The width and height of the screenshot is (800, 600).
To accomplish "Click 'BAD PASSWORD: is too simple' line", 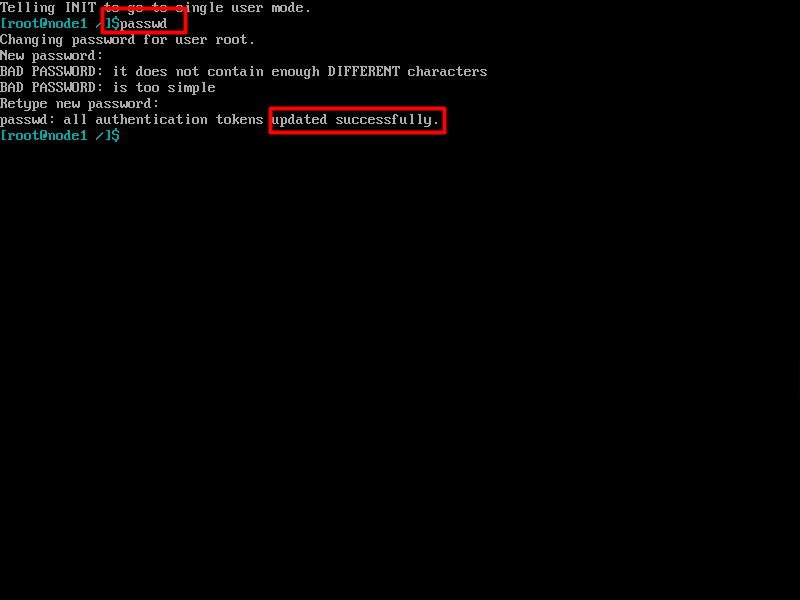I will pyautogui.click(x=108, y=88).
